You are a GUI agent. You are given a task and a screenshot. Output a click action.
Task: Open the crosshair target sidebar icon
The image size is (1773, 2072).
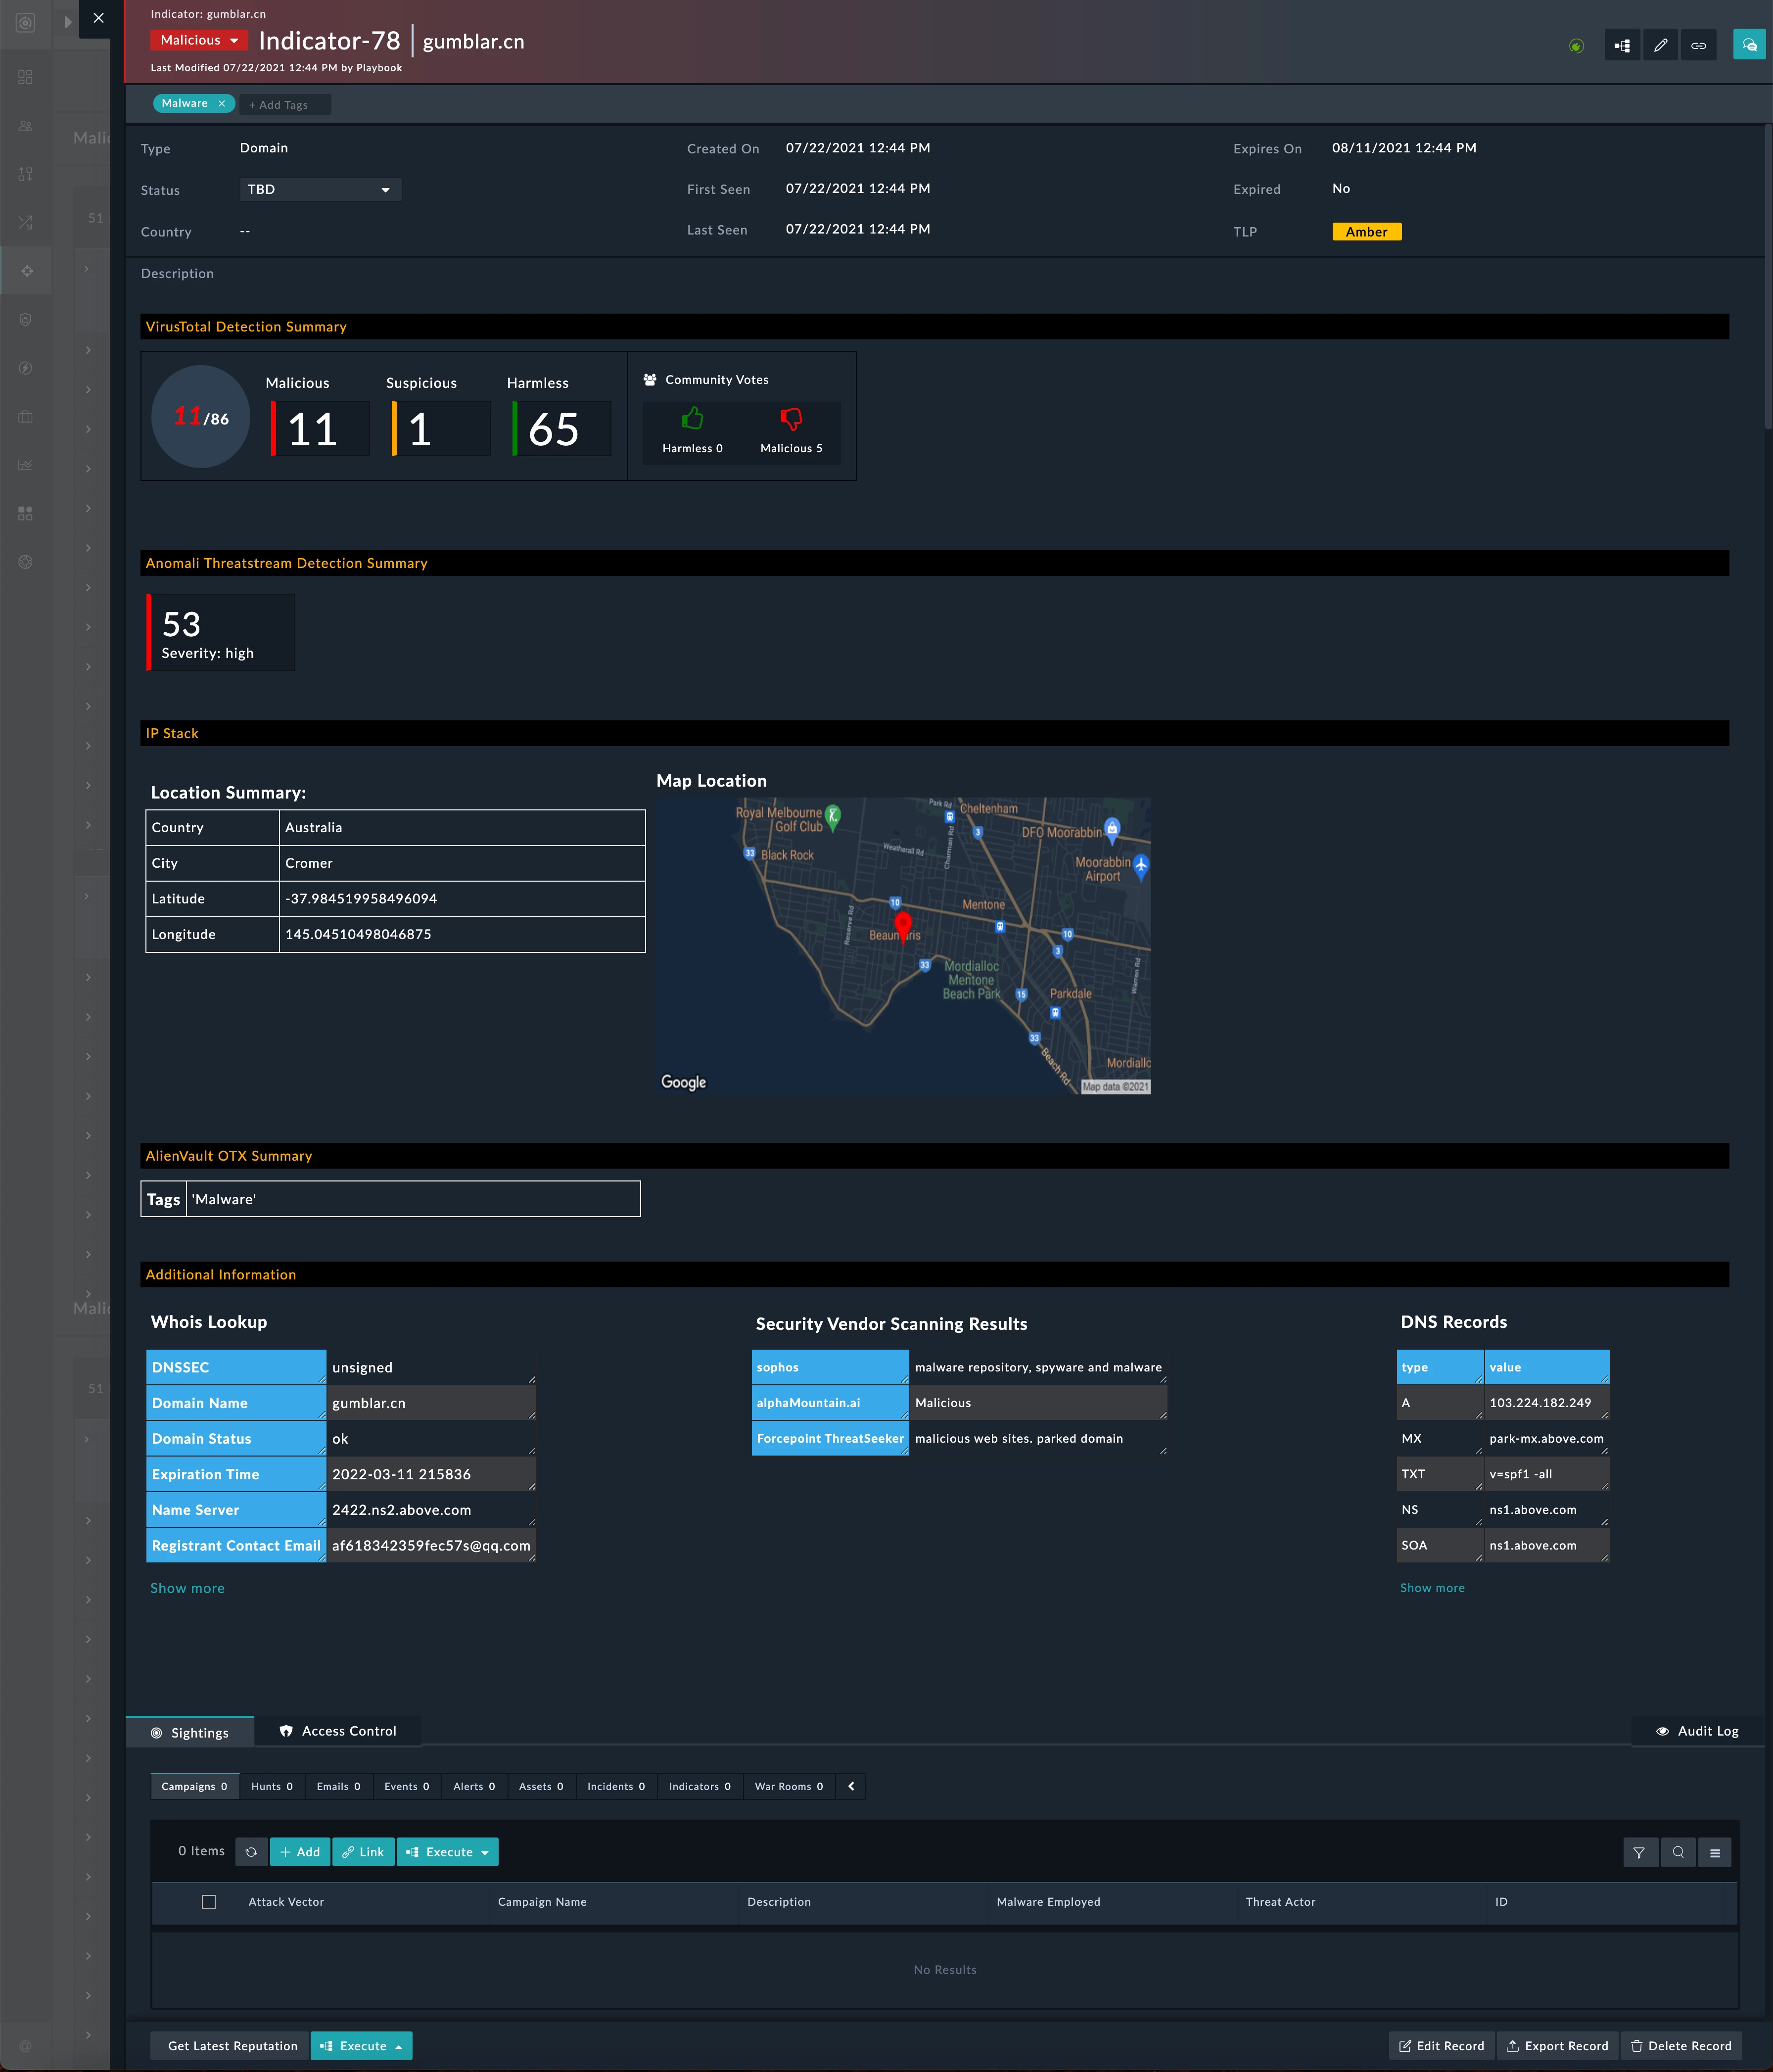[26, 271]
